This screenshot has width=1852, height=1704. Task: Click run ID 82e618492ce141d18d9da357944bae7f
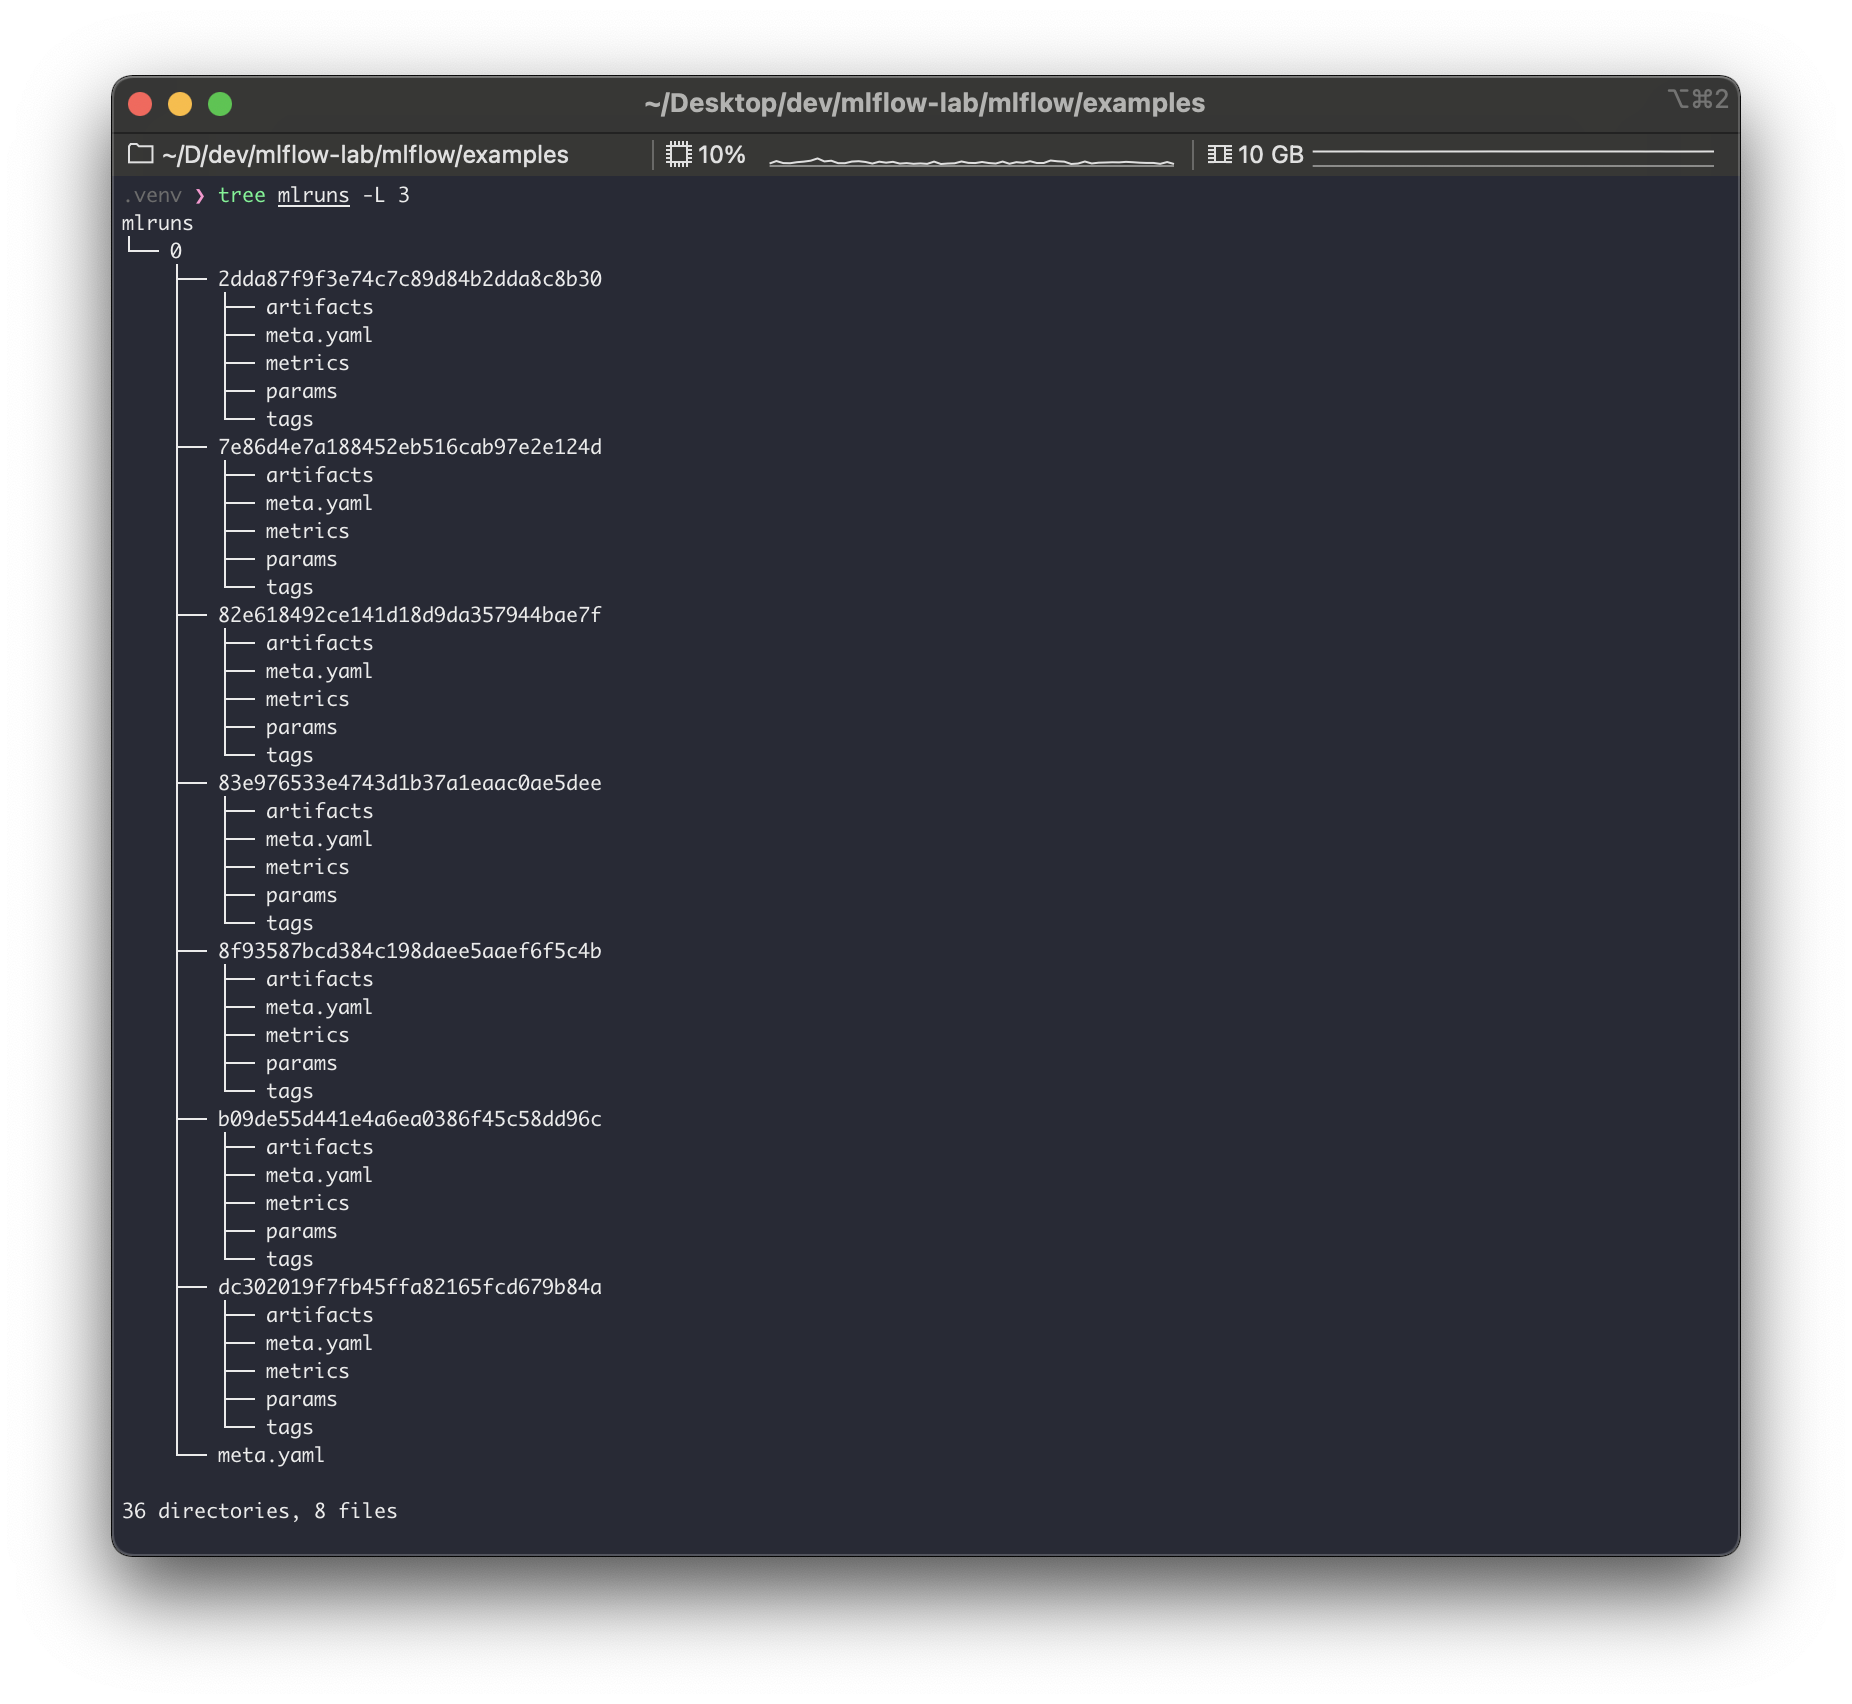click(410, 615)
